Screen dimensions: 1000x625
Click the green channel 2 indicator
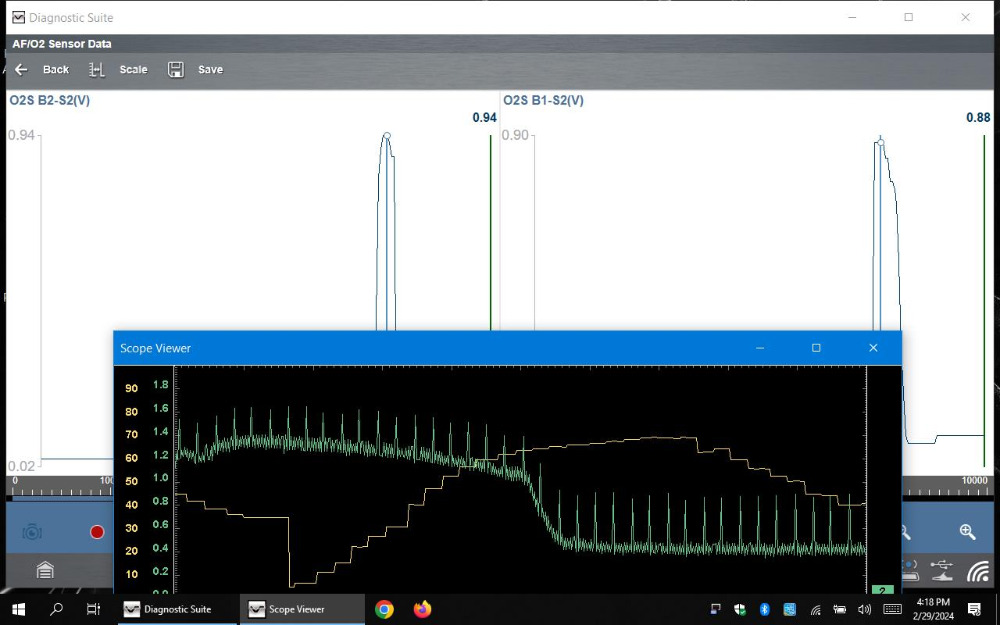tap(882, 590)
